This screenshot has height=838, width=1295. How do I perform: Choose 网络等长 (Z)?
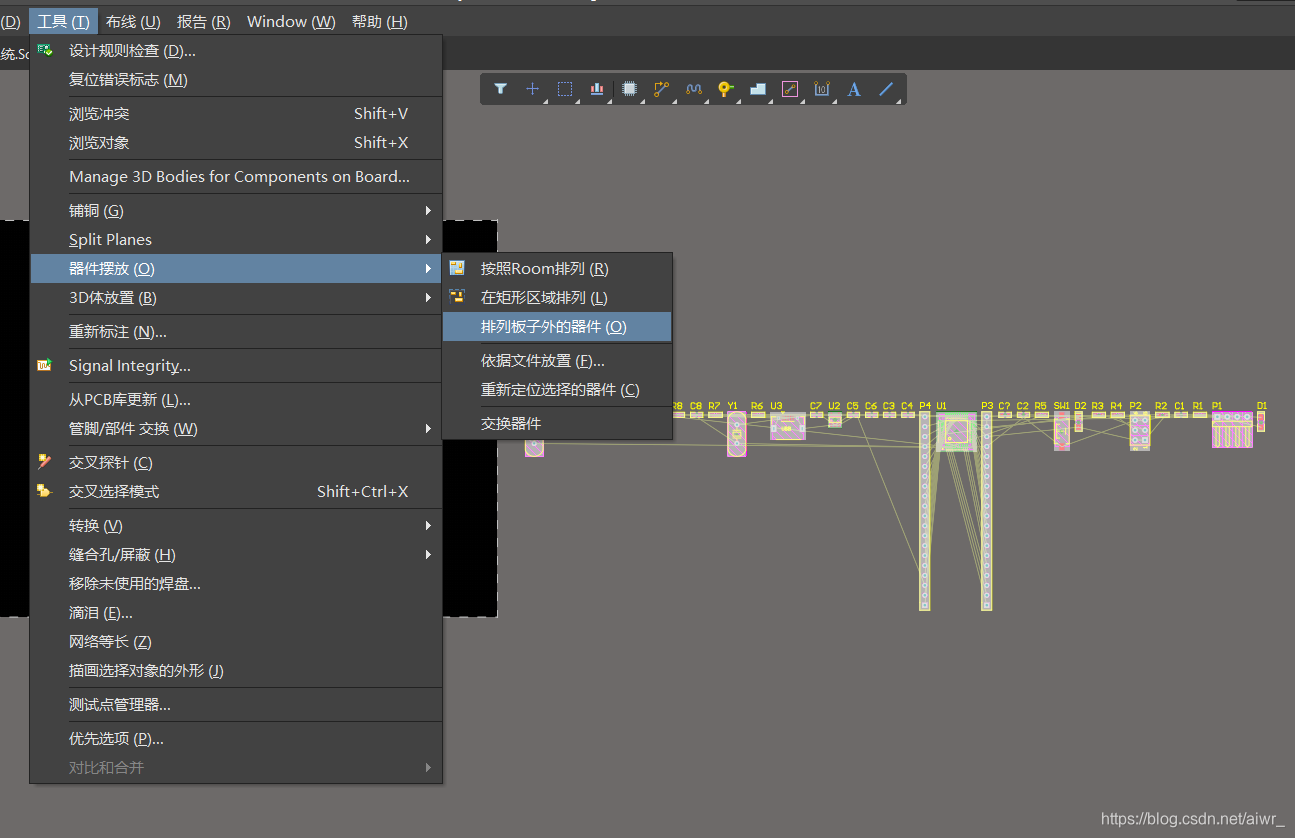[x=236, y=641]
